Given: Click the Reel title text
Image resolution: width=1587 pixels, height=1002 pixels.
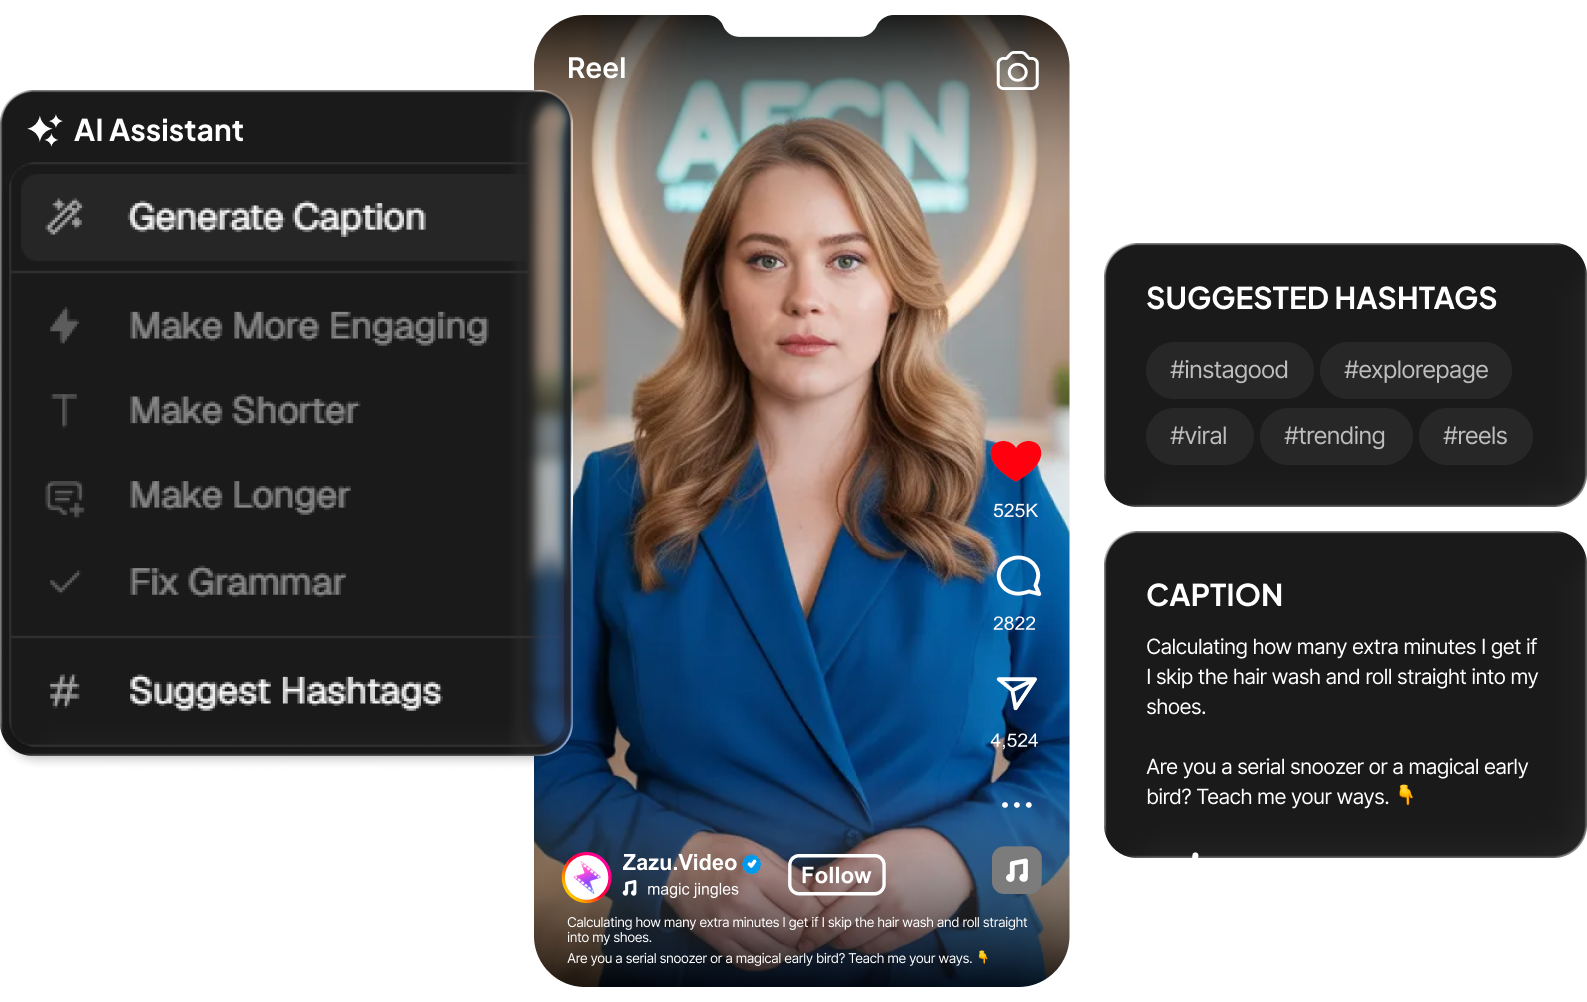Looking at the screenshot, I should 597,68.
